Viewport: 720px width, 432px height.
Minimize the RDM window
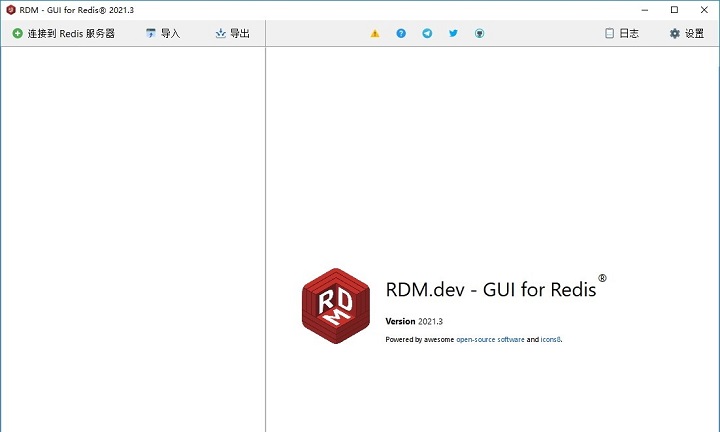point(645,10)
